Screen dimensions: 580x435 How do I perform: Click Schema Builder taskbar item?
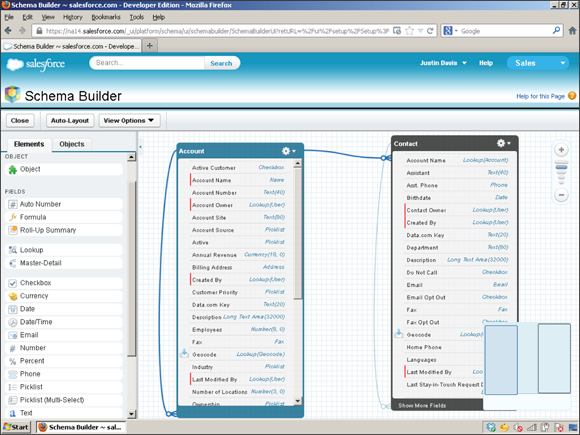coord(81,427)
